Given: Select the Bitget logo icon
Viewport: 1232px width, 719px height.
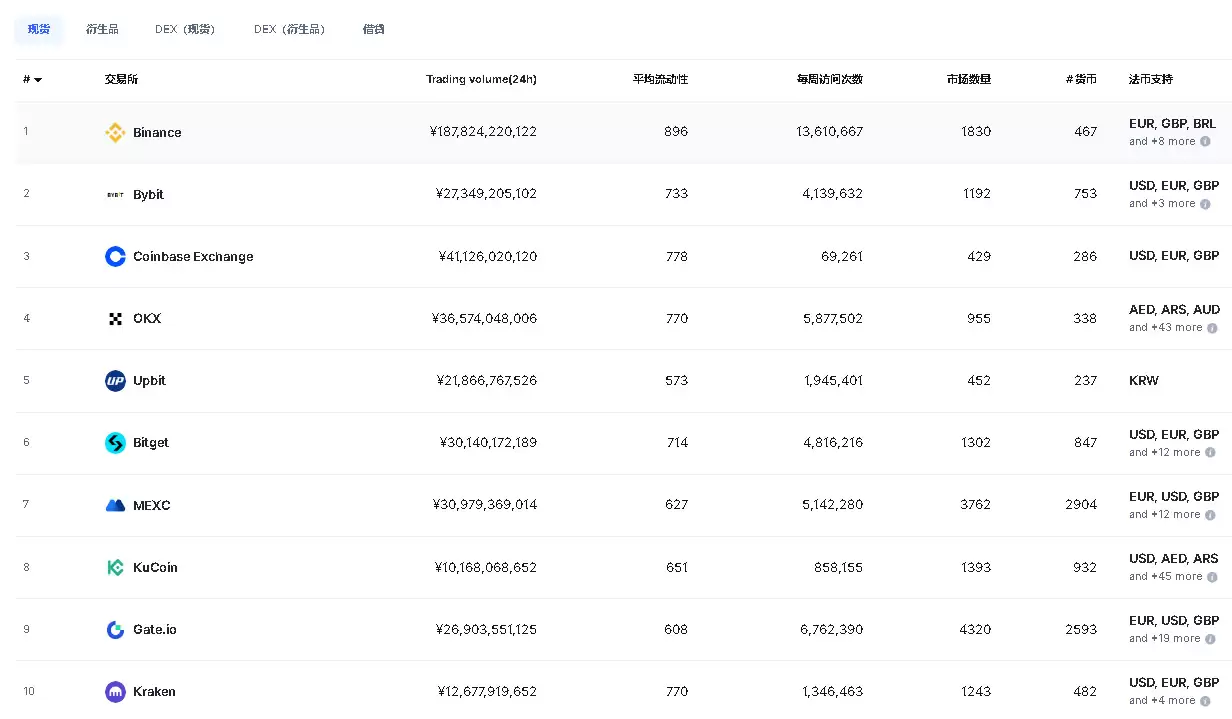Looking at the screenshot, I should (114, 442).
